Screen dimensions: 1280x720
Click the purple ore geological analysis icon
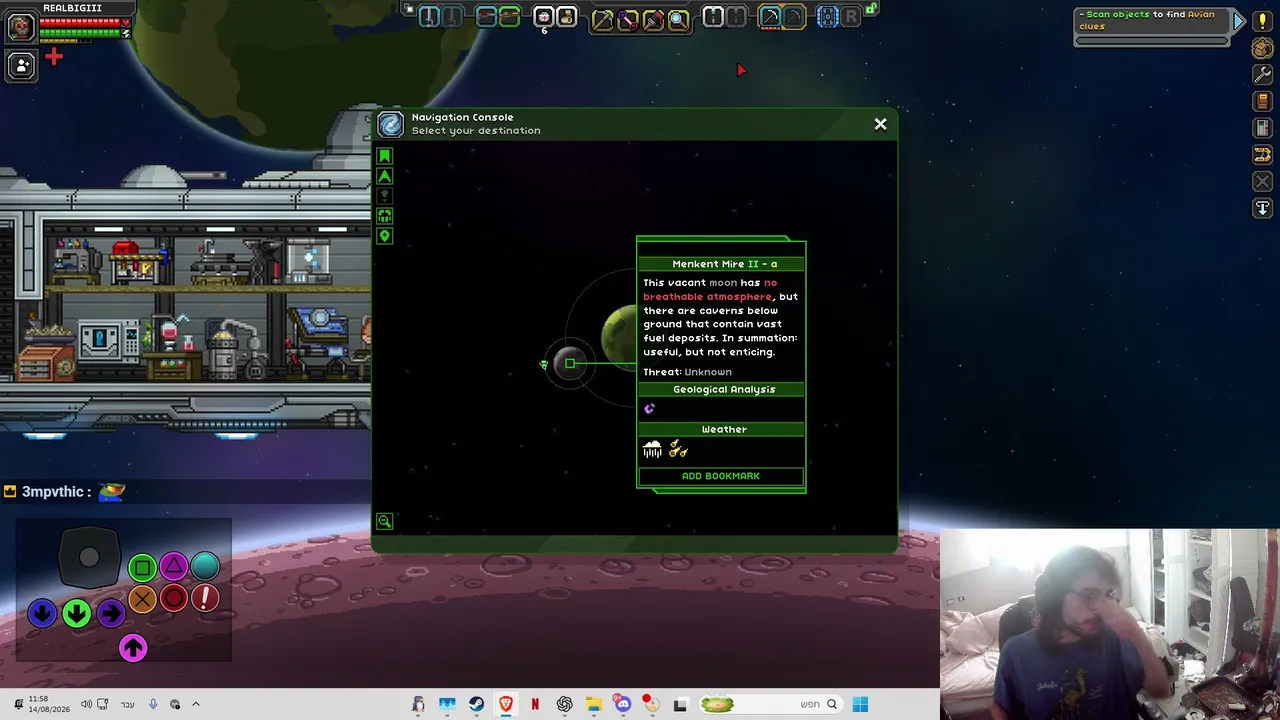pyautogui.click(x=649, y=408)
